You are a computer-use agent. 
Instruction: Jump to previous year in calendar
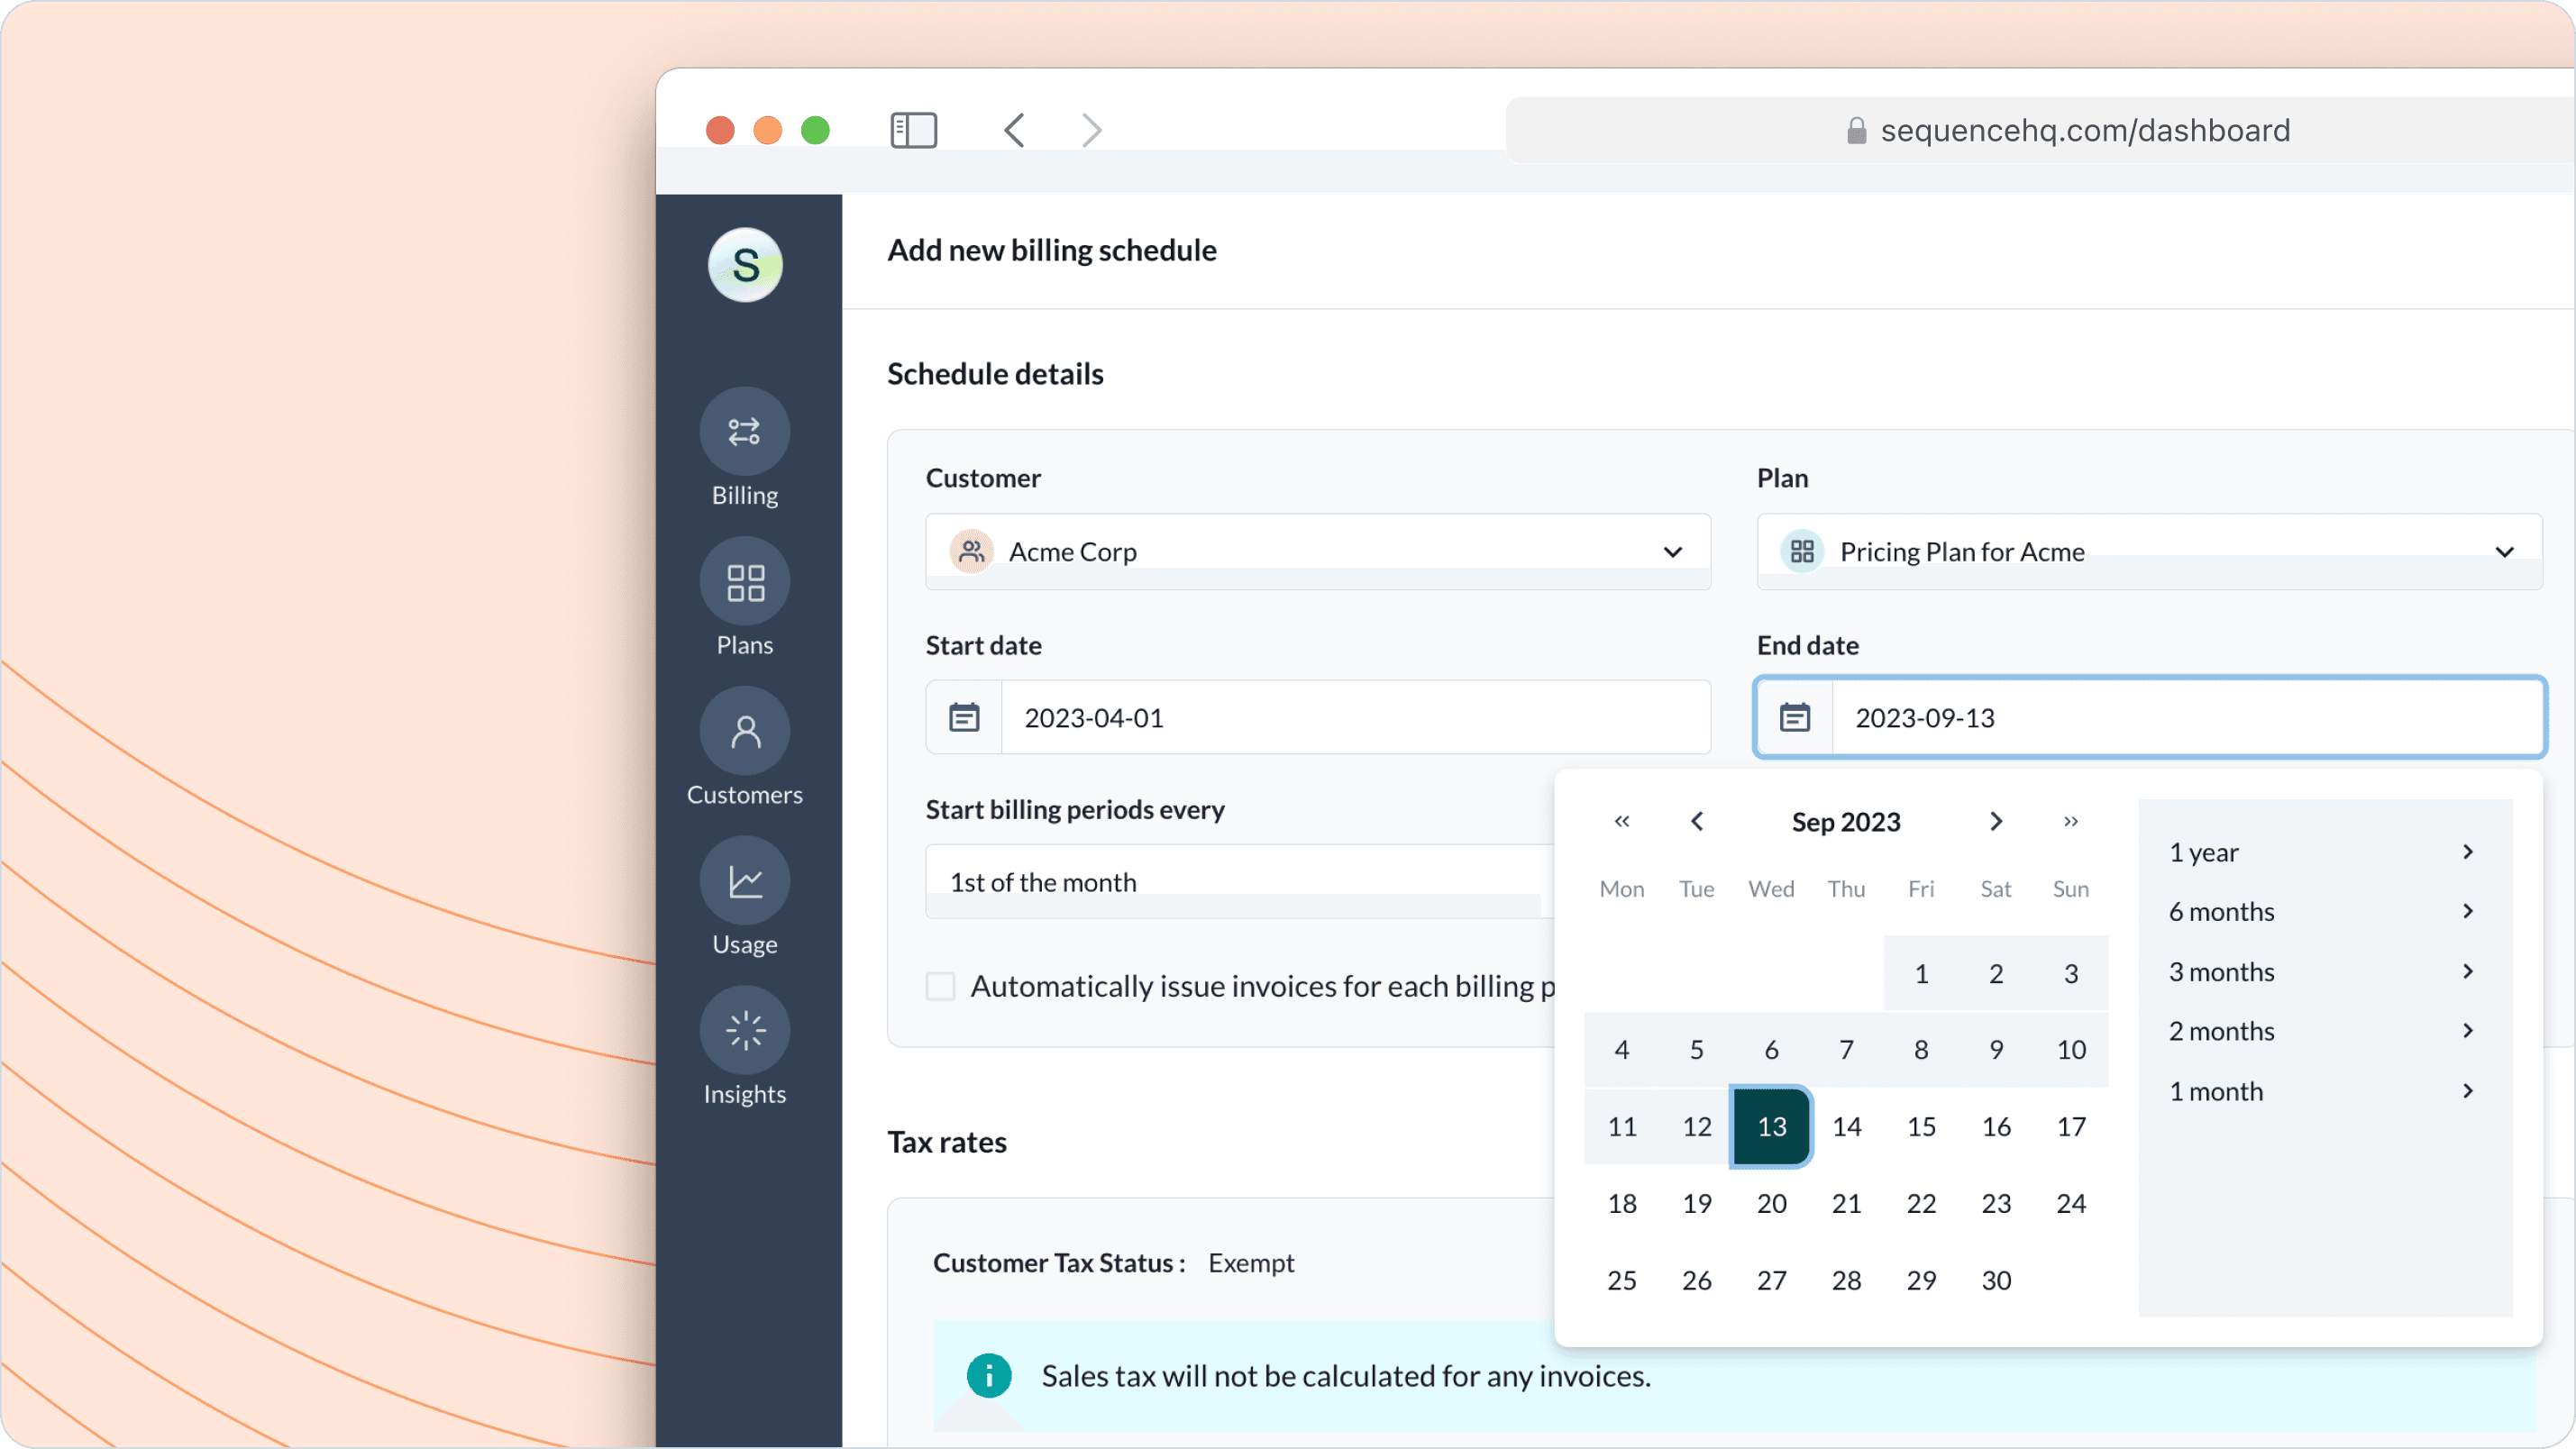tap(1622, 821)
